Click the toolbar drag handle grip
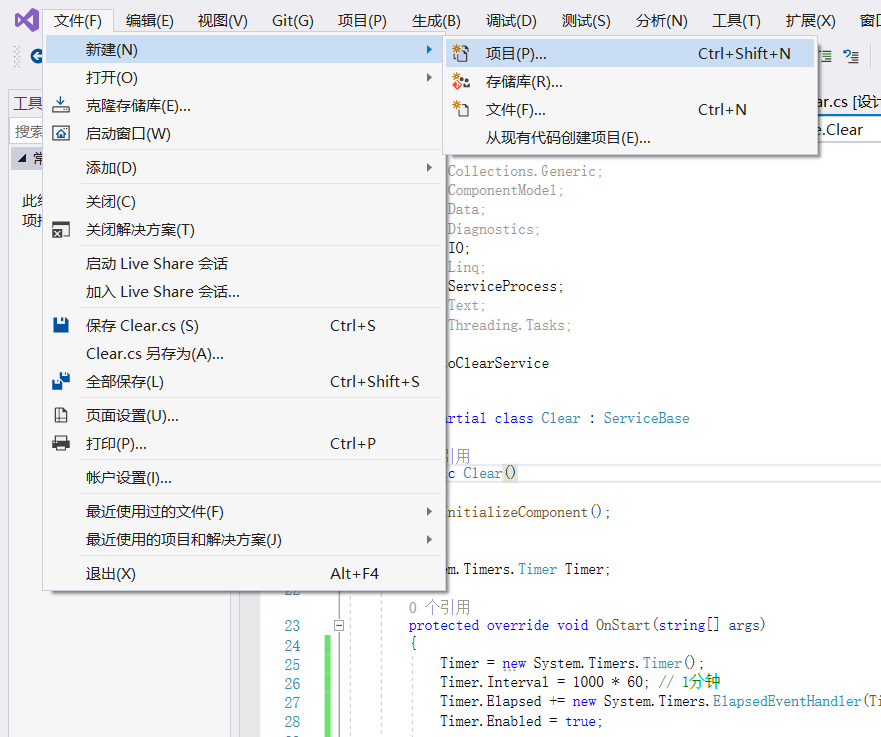This screenshot has width=881, height=737. coord(17,56)
